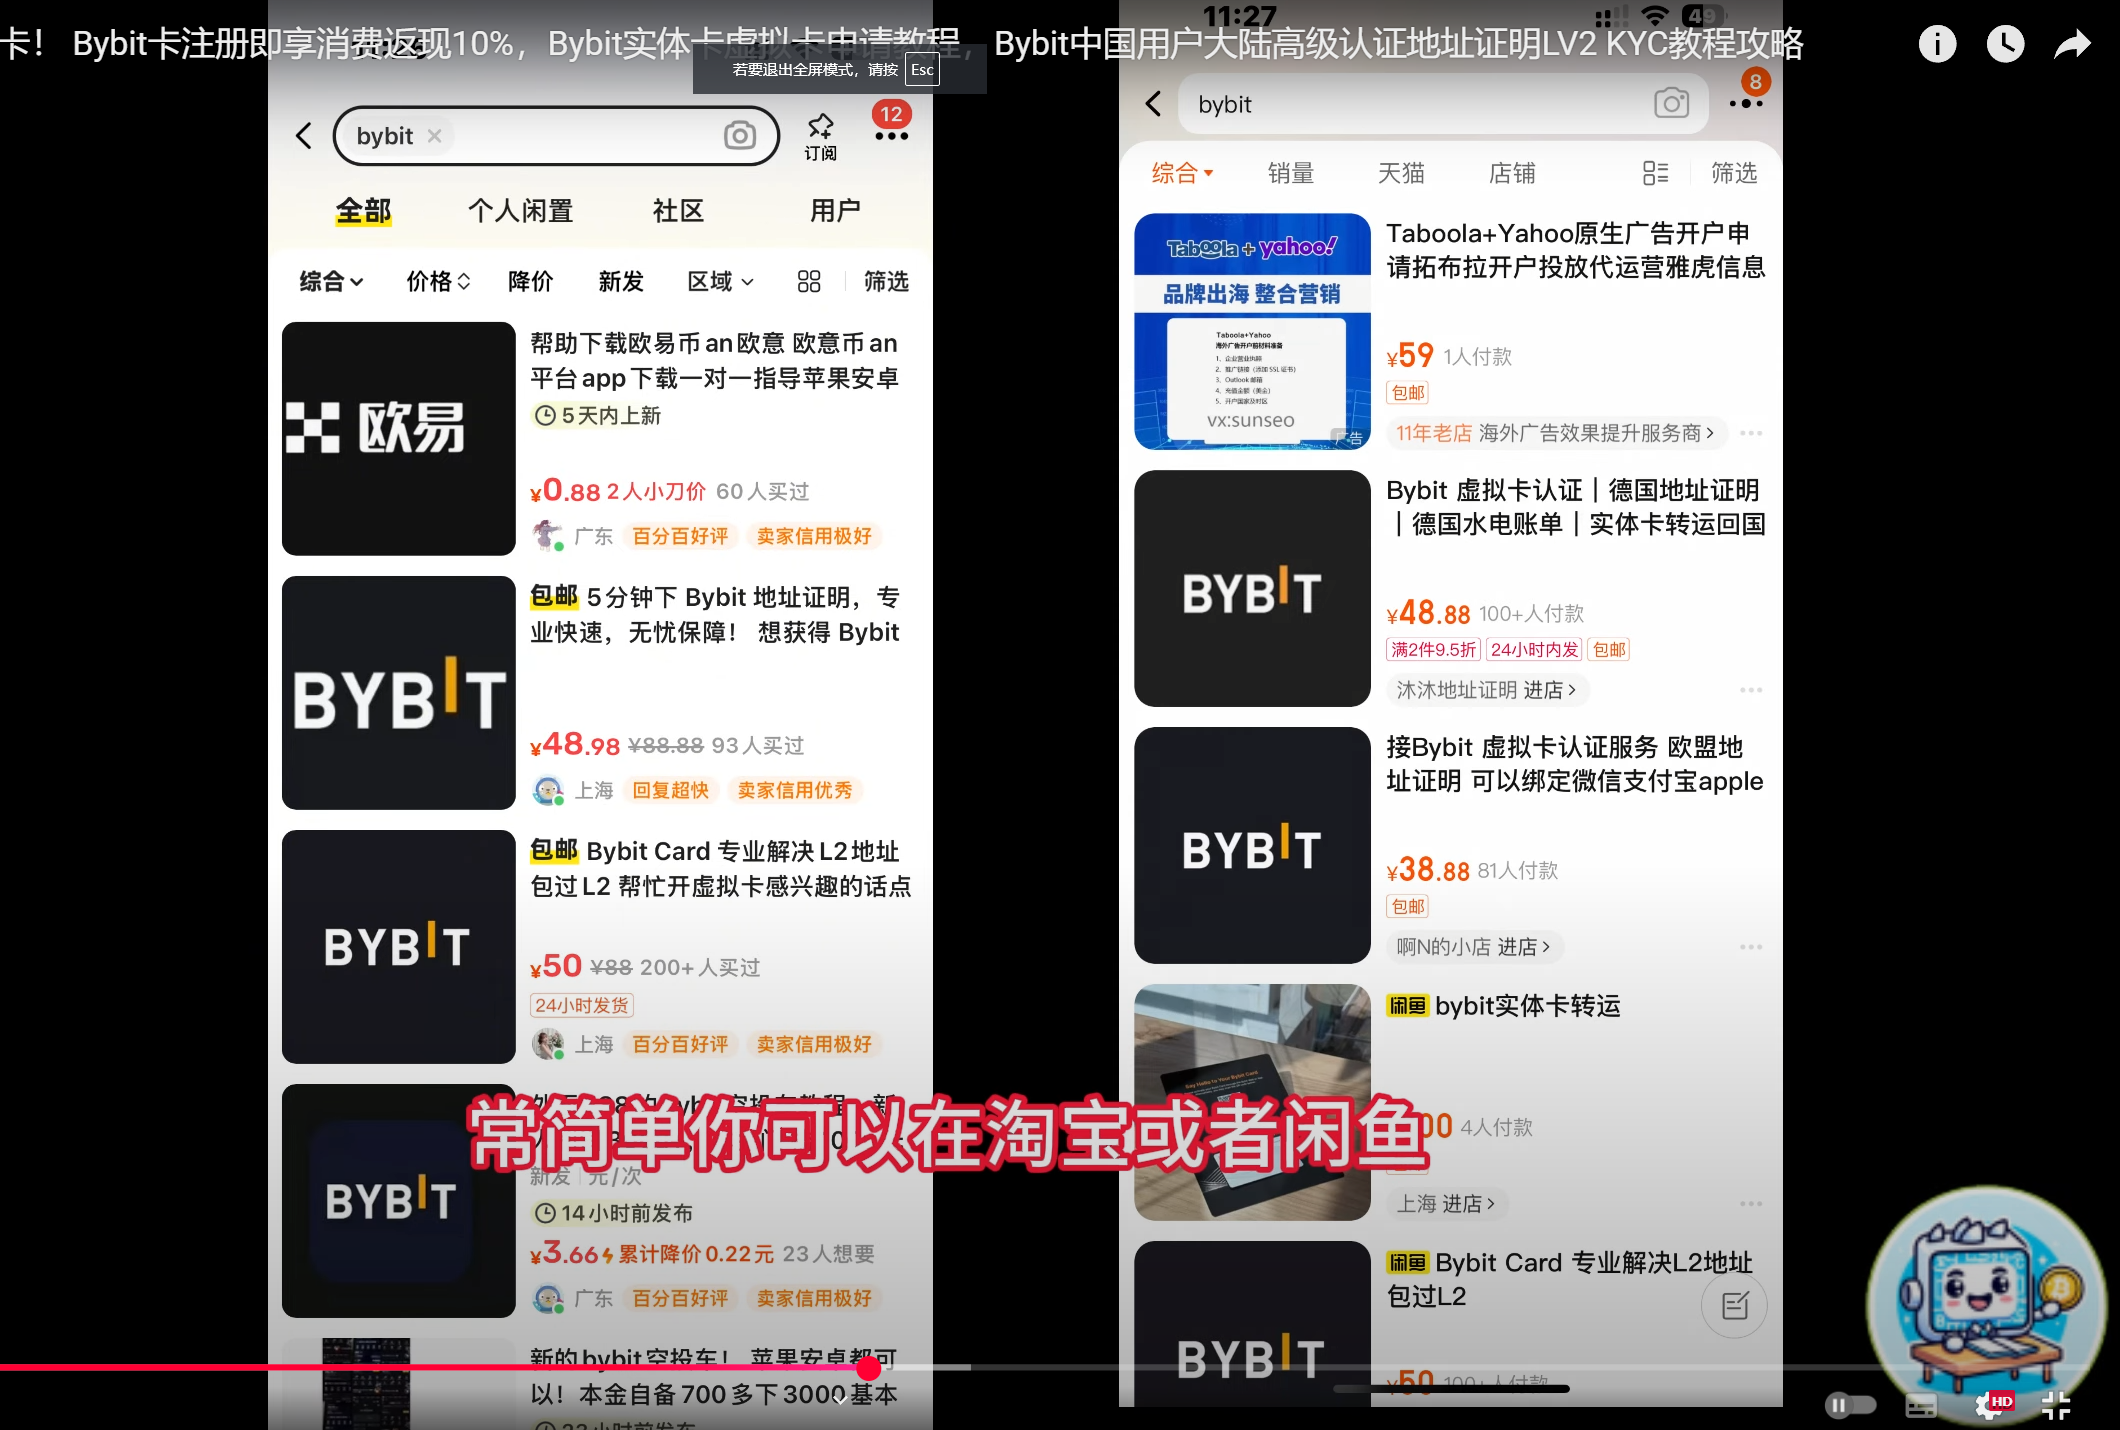Select the 店铺 tab
The height and width of the screenshot is (1430, 2120).
(x=1512, y=174)
